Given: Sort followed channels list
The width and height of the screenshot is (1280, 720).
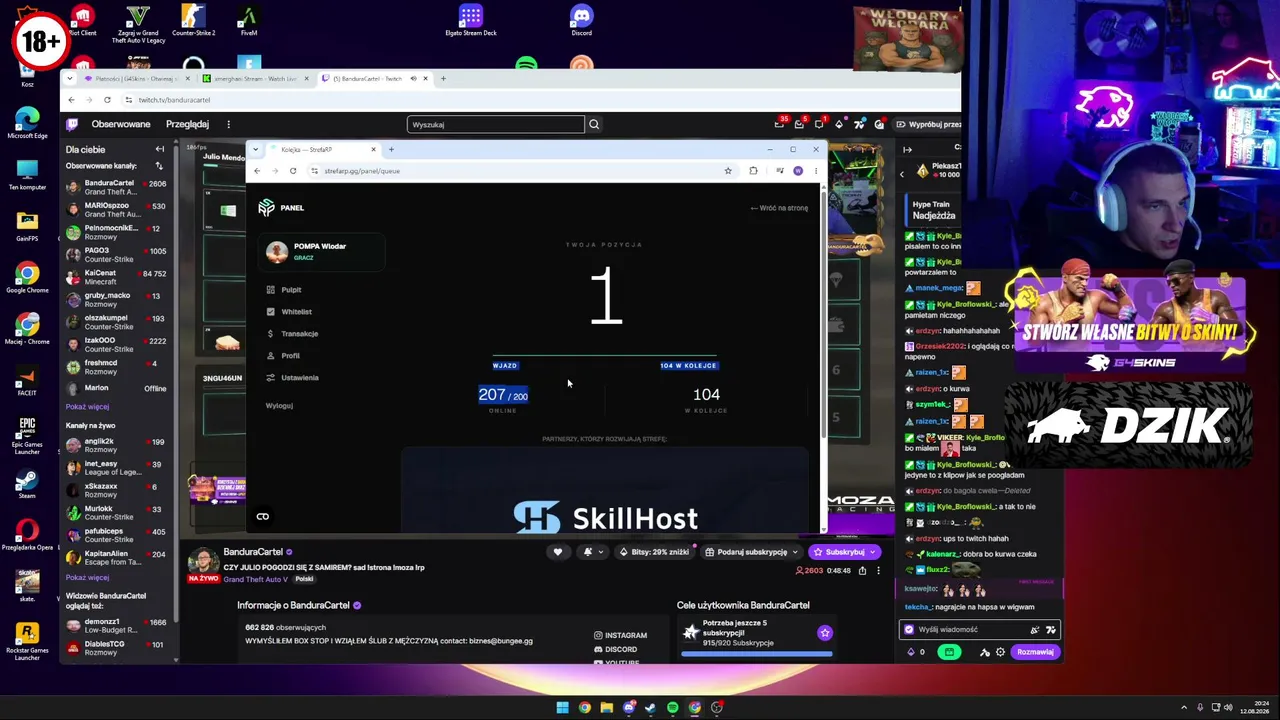Looking at the screenshot, I should tap(158, 166).
